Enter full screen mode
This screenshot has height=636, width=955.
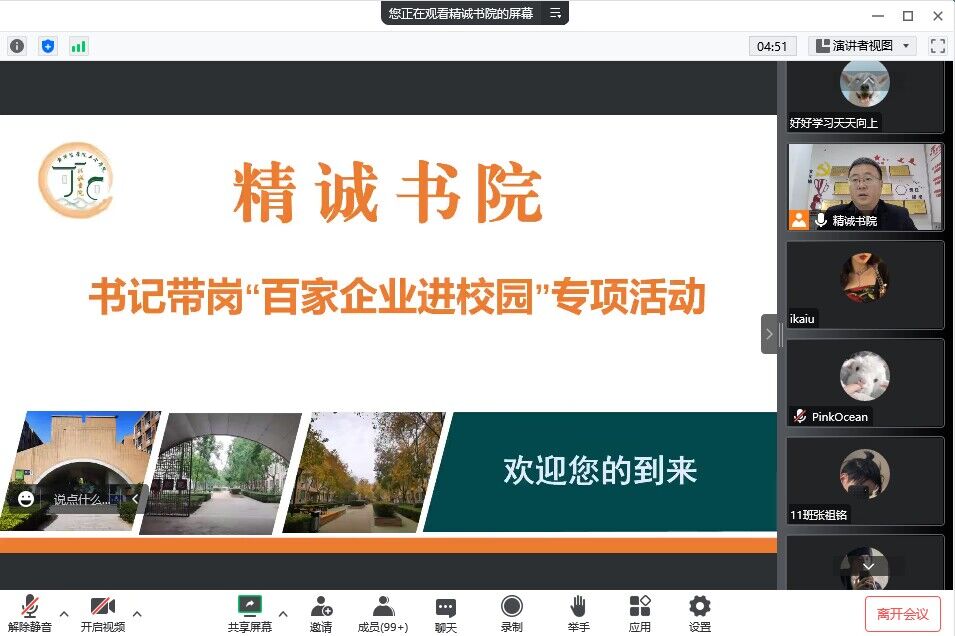coord(937,46)
